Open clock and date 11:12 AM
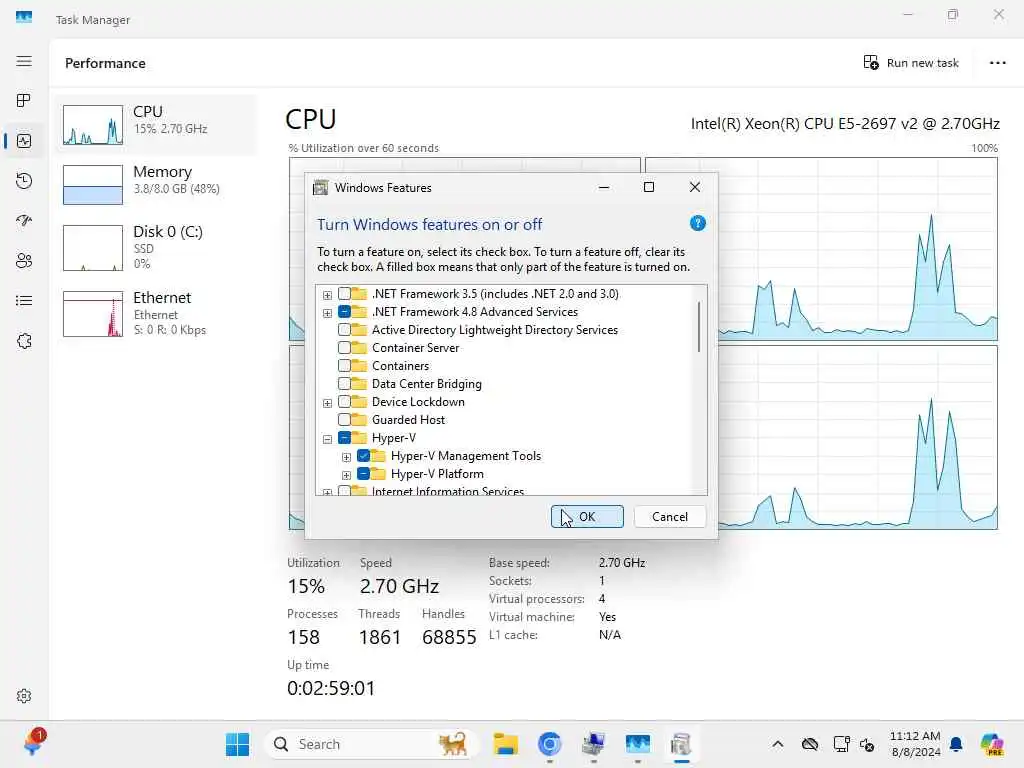 coord(916,744)
